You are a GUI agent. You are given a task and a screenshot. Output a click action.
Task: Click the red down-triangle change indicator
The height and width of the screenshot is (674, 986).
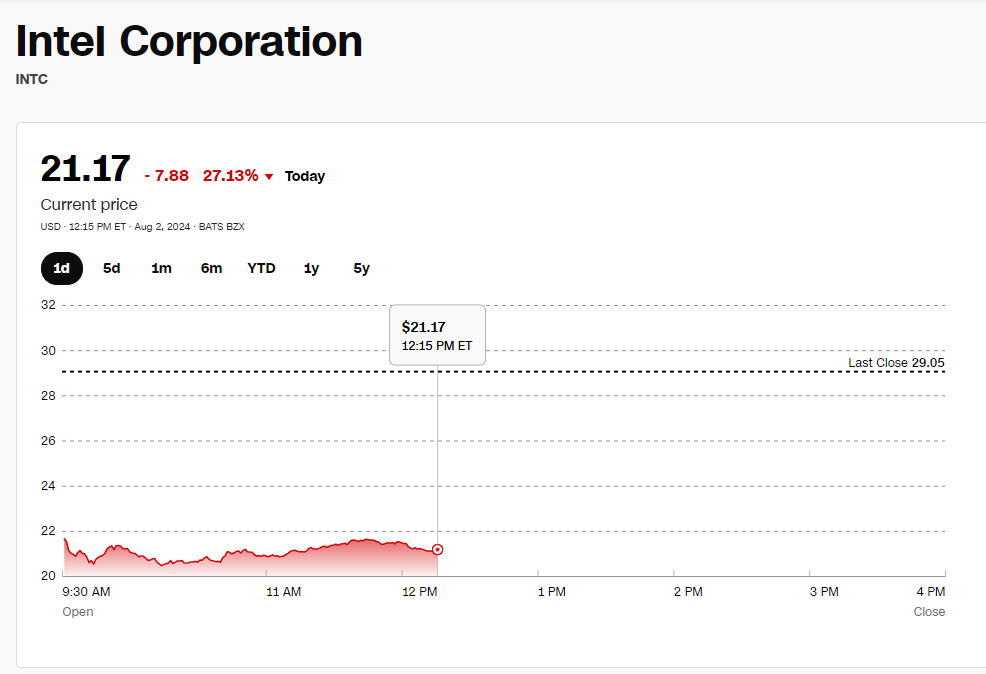click(269, 177)
